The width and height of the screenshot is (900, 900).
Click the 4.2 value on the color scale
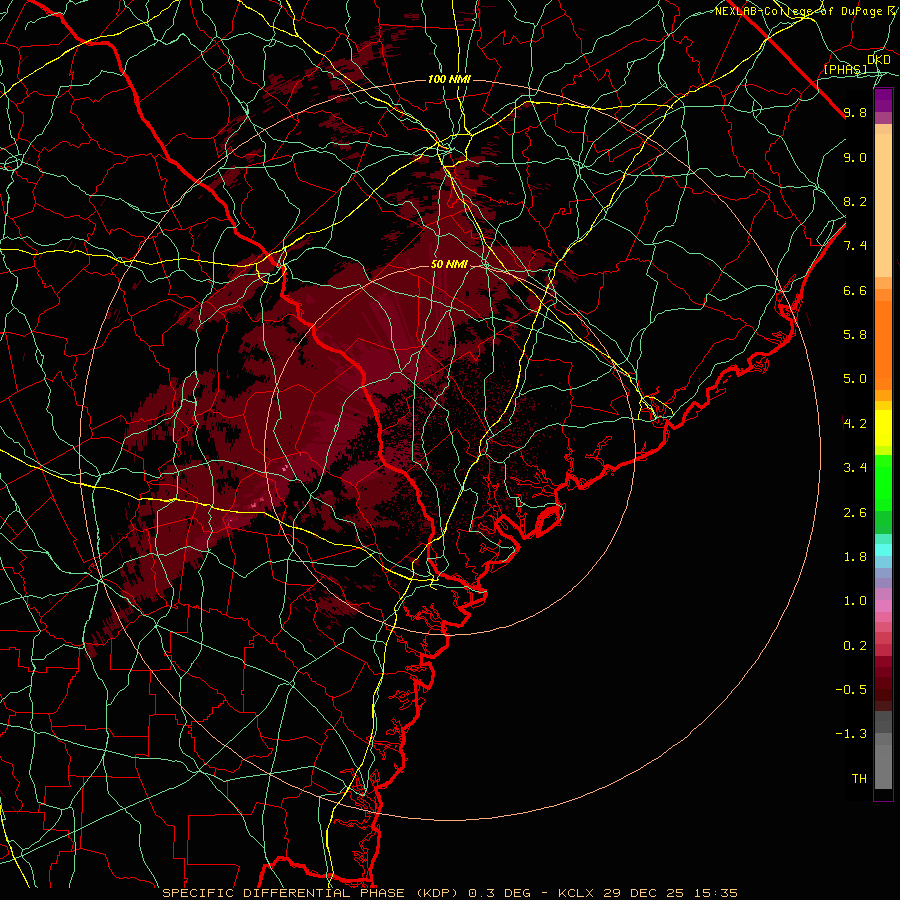855,424
